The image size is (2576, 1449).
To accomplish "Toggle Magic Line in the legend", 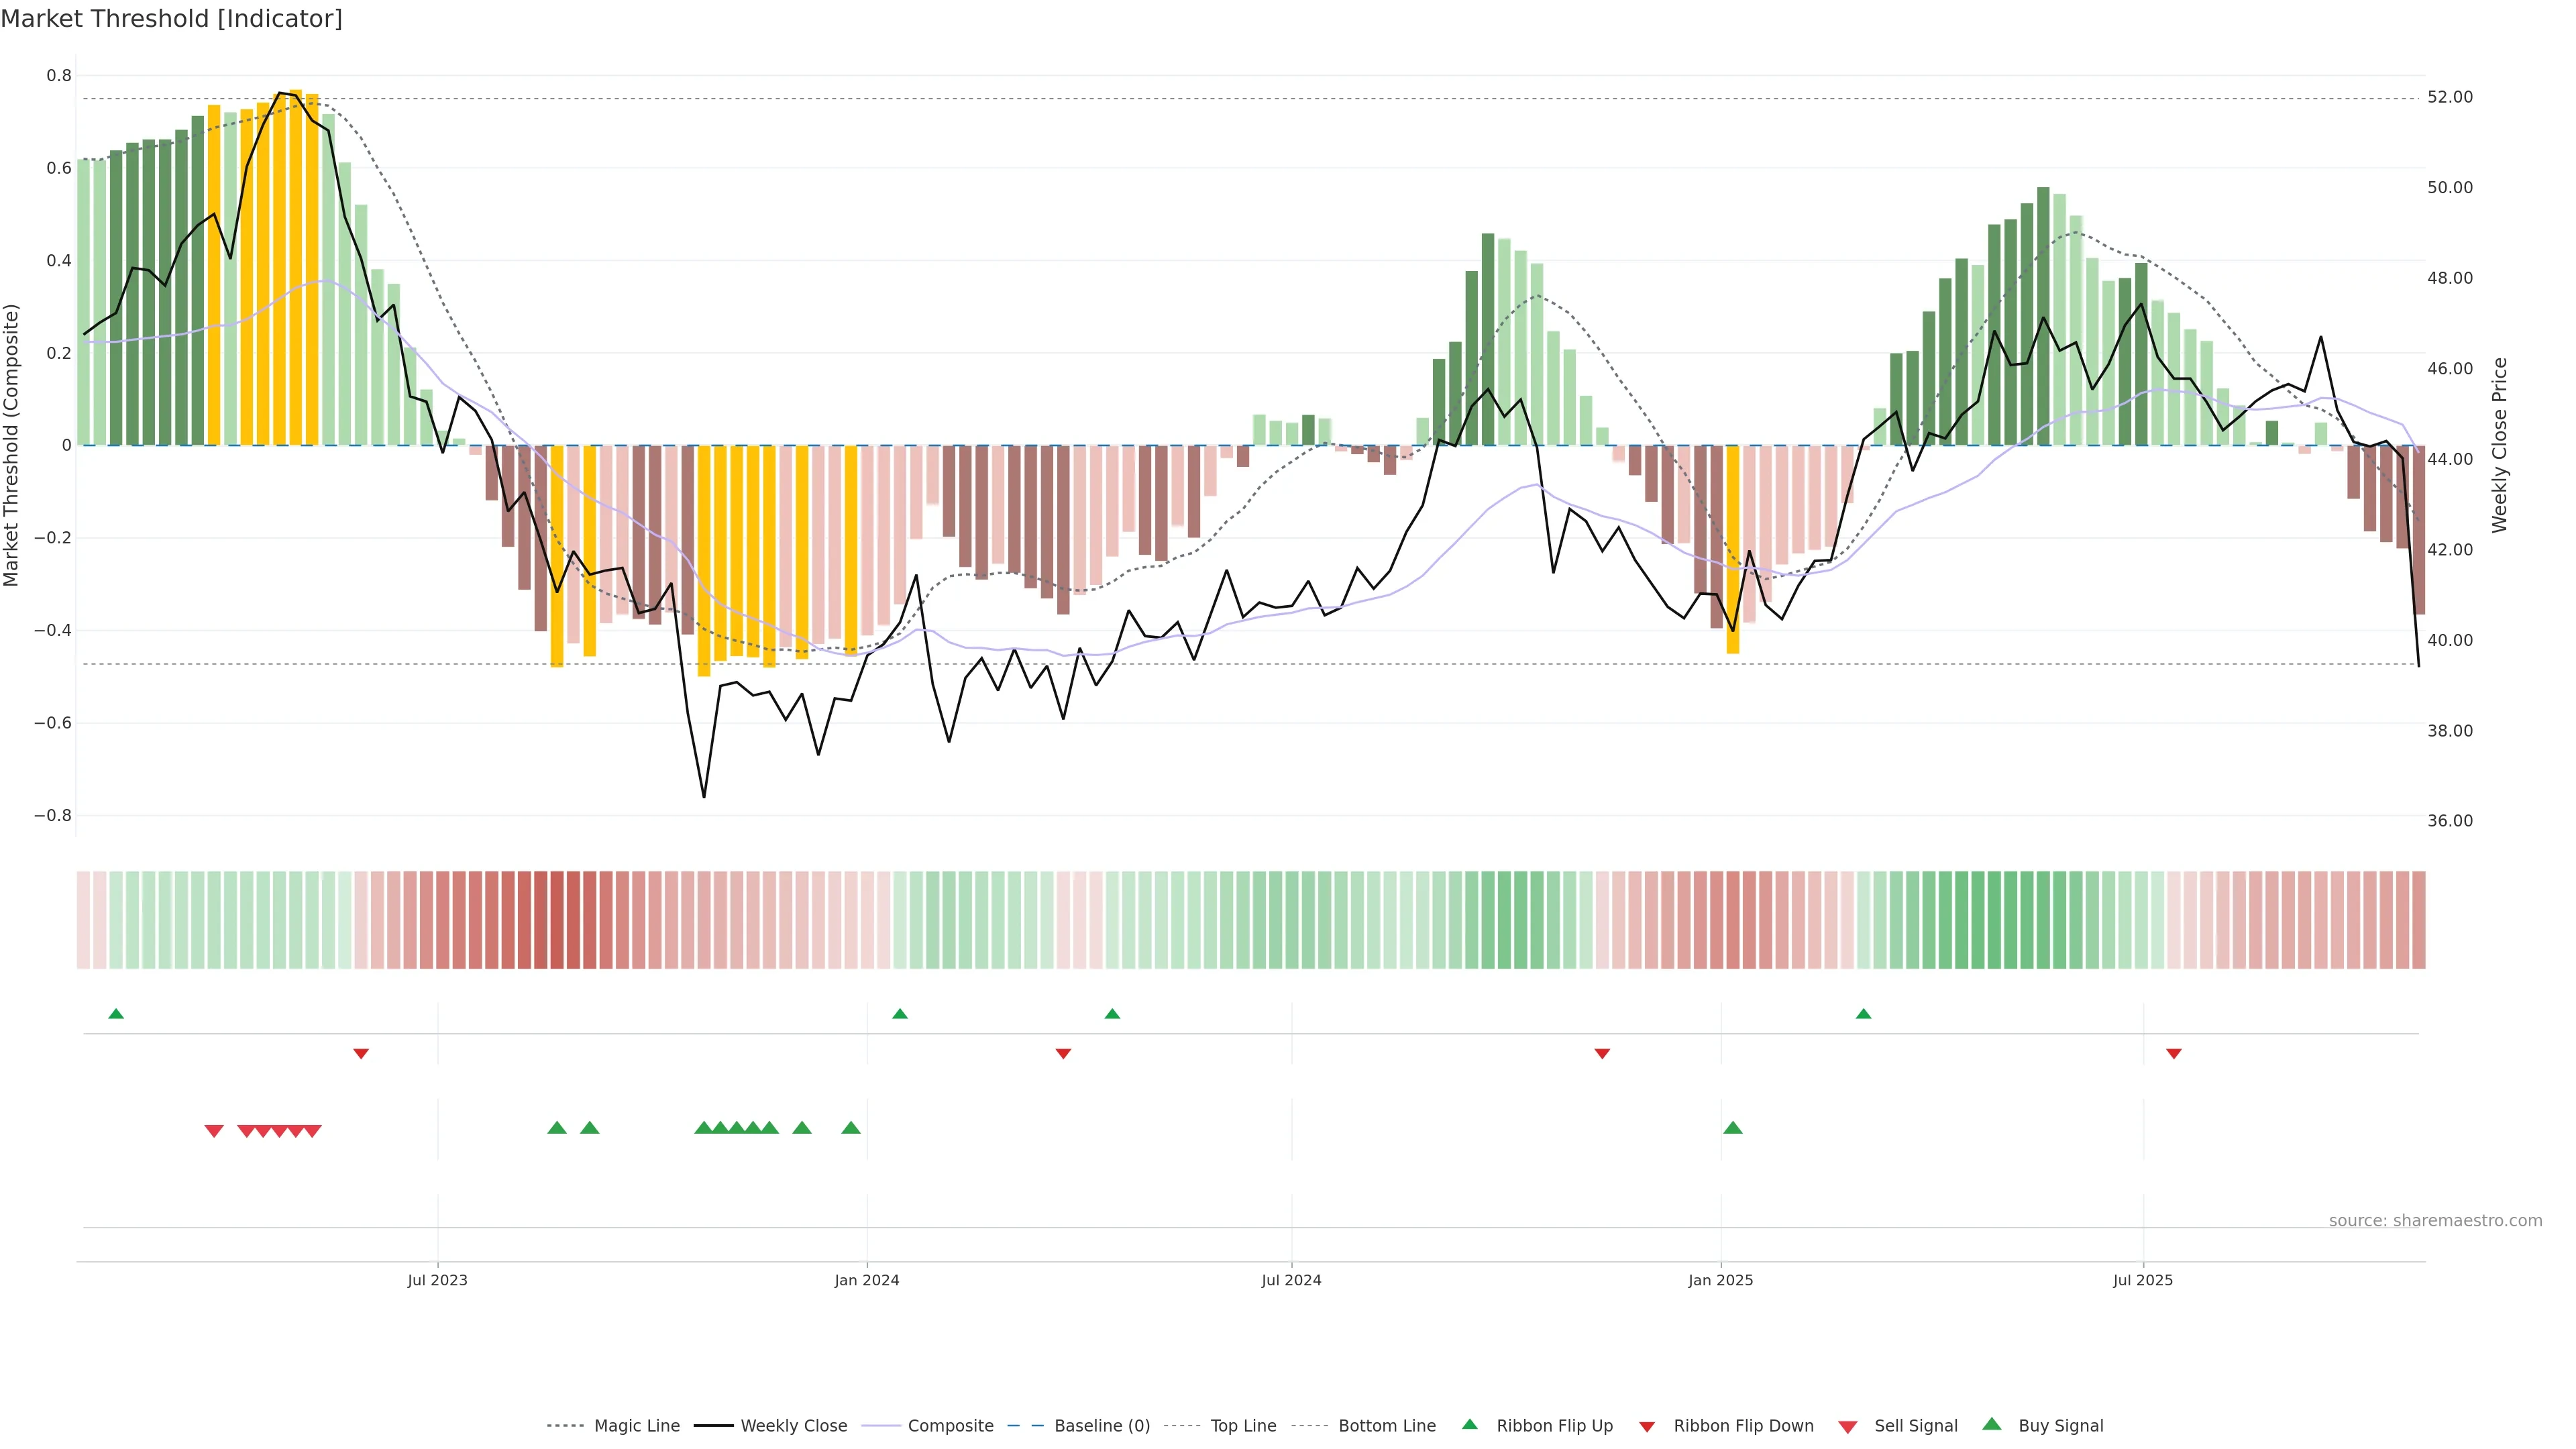I will [636, 1426].
